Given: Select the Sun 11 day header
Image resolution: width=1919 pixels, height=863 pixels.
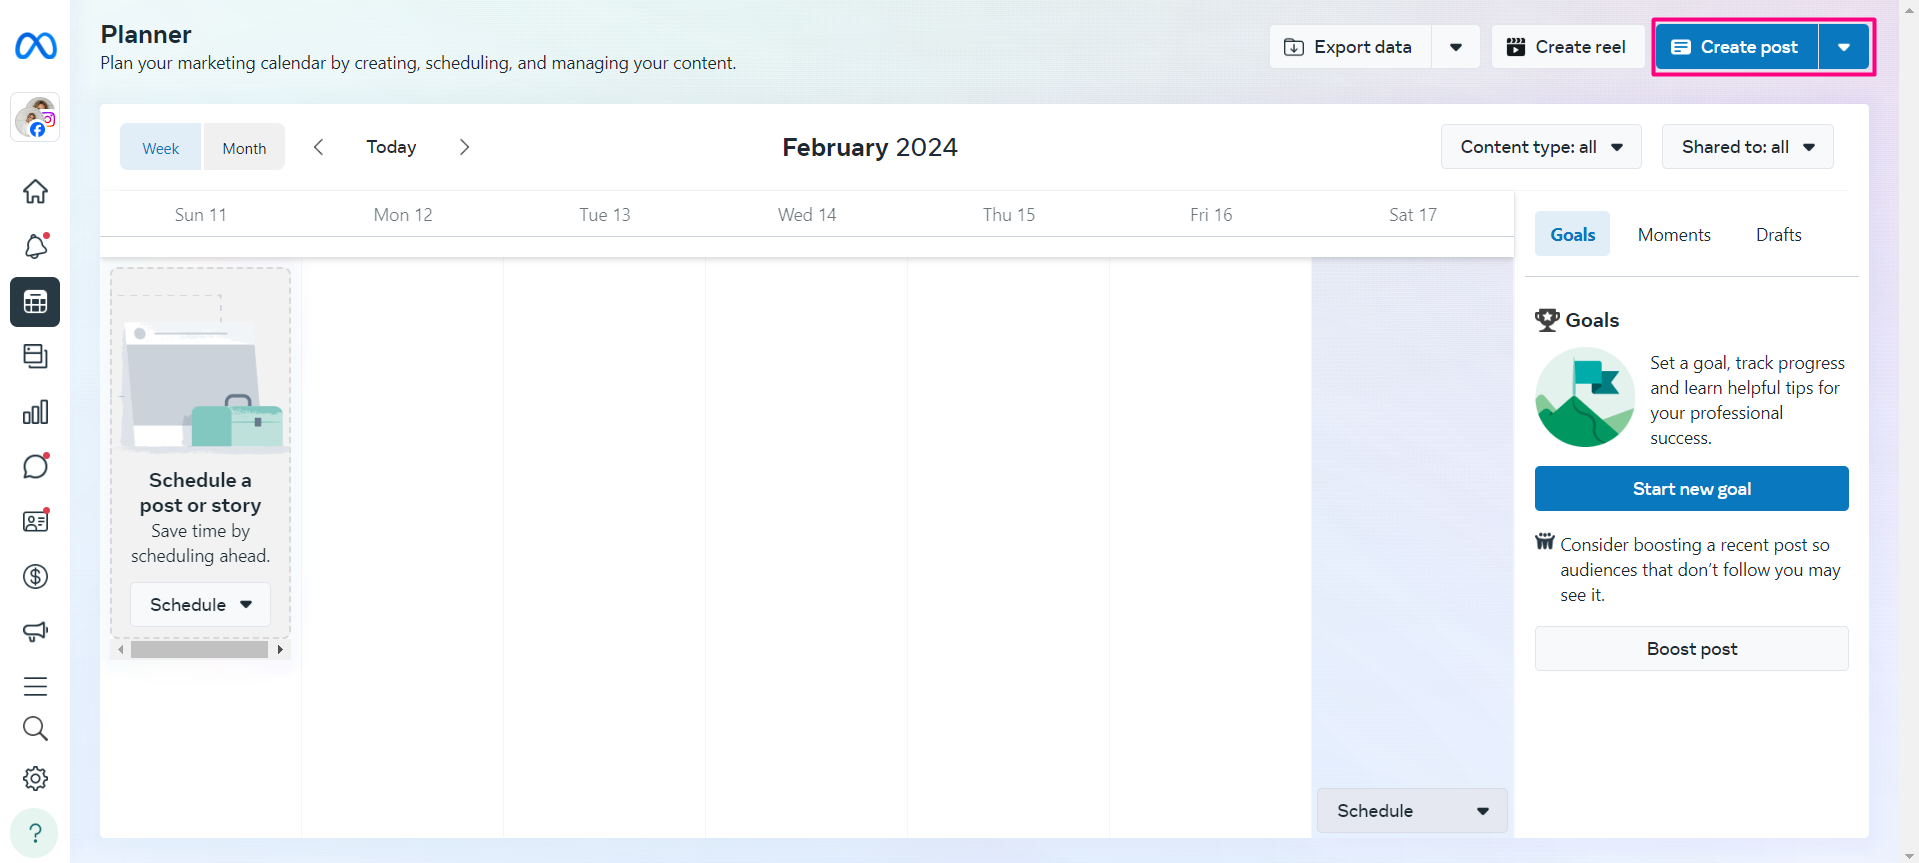Looking at the screenshot, I should pos(201,214).
